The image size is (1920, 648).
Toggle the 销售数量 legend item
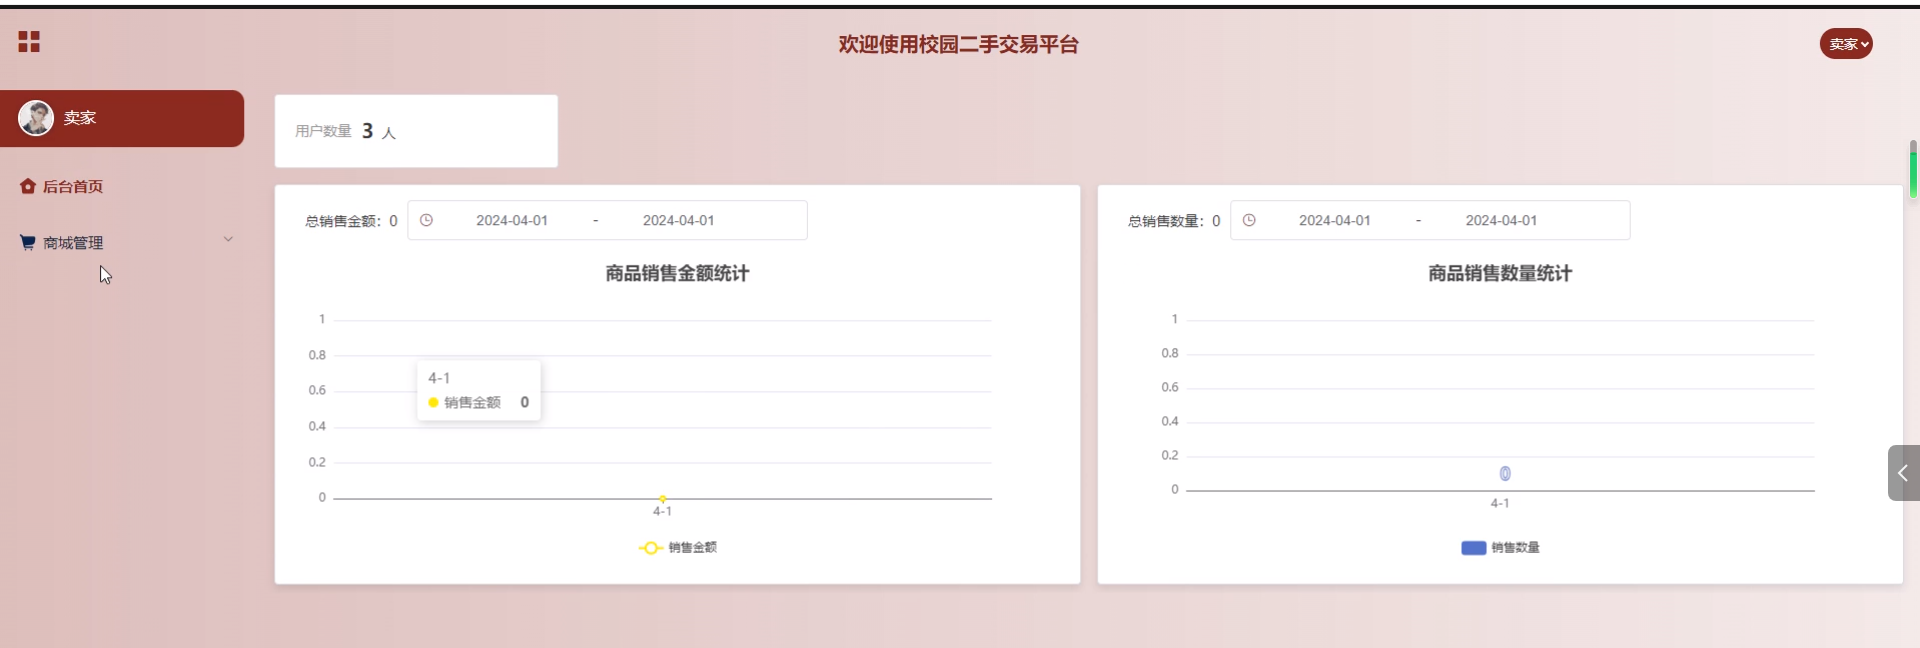pyautogui.click(x=1500, y=547)
